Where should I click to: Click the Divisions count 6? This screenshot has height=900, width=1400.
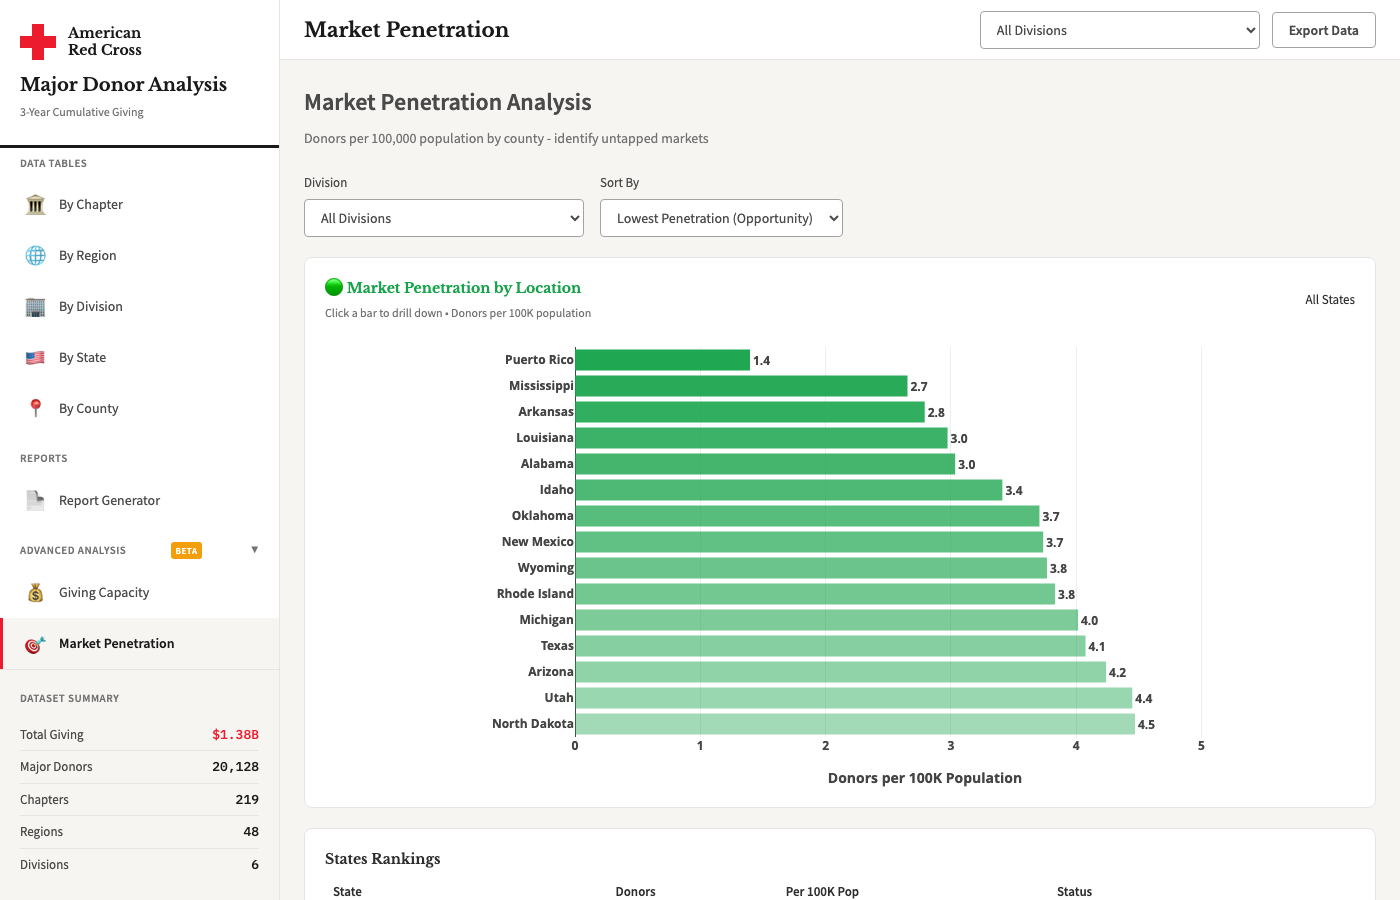point(255,865)
